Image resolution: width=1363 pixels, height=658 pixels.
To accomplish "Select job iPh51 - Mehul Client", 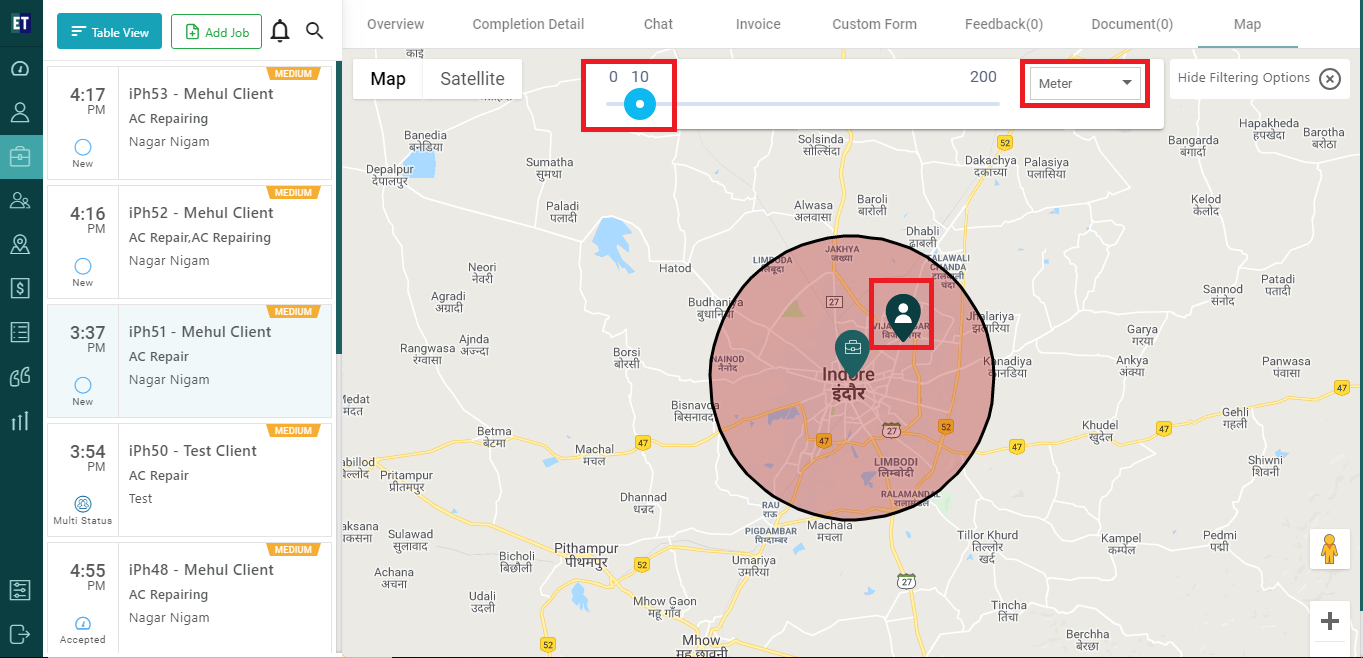I will (189, 361).
